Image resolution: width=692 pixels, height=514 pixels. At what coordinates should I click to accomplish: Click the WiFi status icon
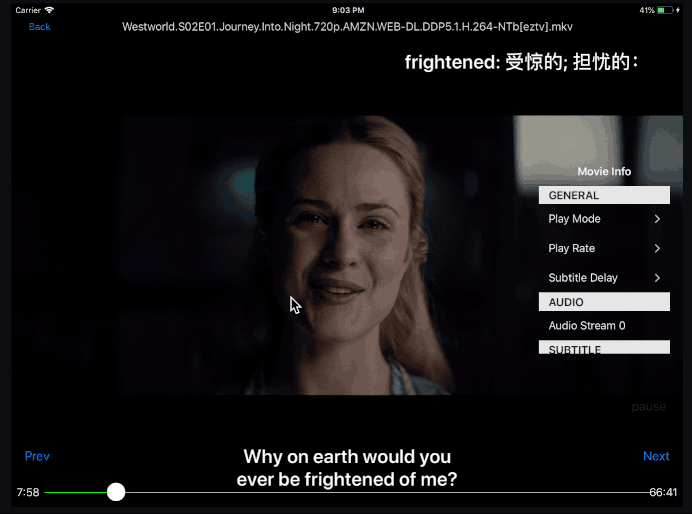(49, 10)
